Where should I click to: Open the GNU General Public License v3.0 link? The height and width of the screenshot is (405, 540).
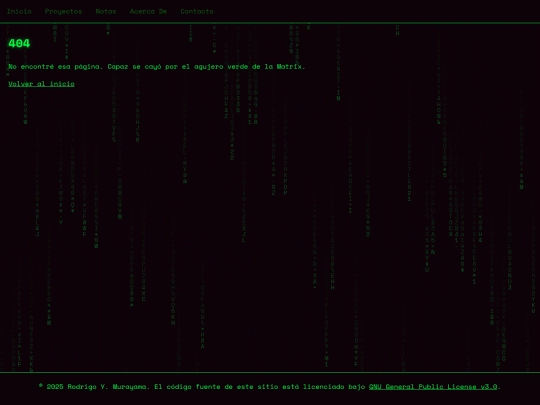pos(433,386)
